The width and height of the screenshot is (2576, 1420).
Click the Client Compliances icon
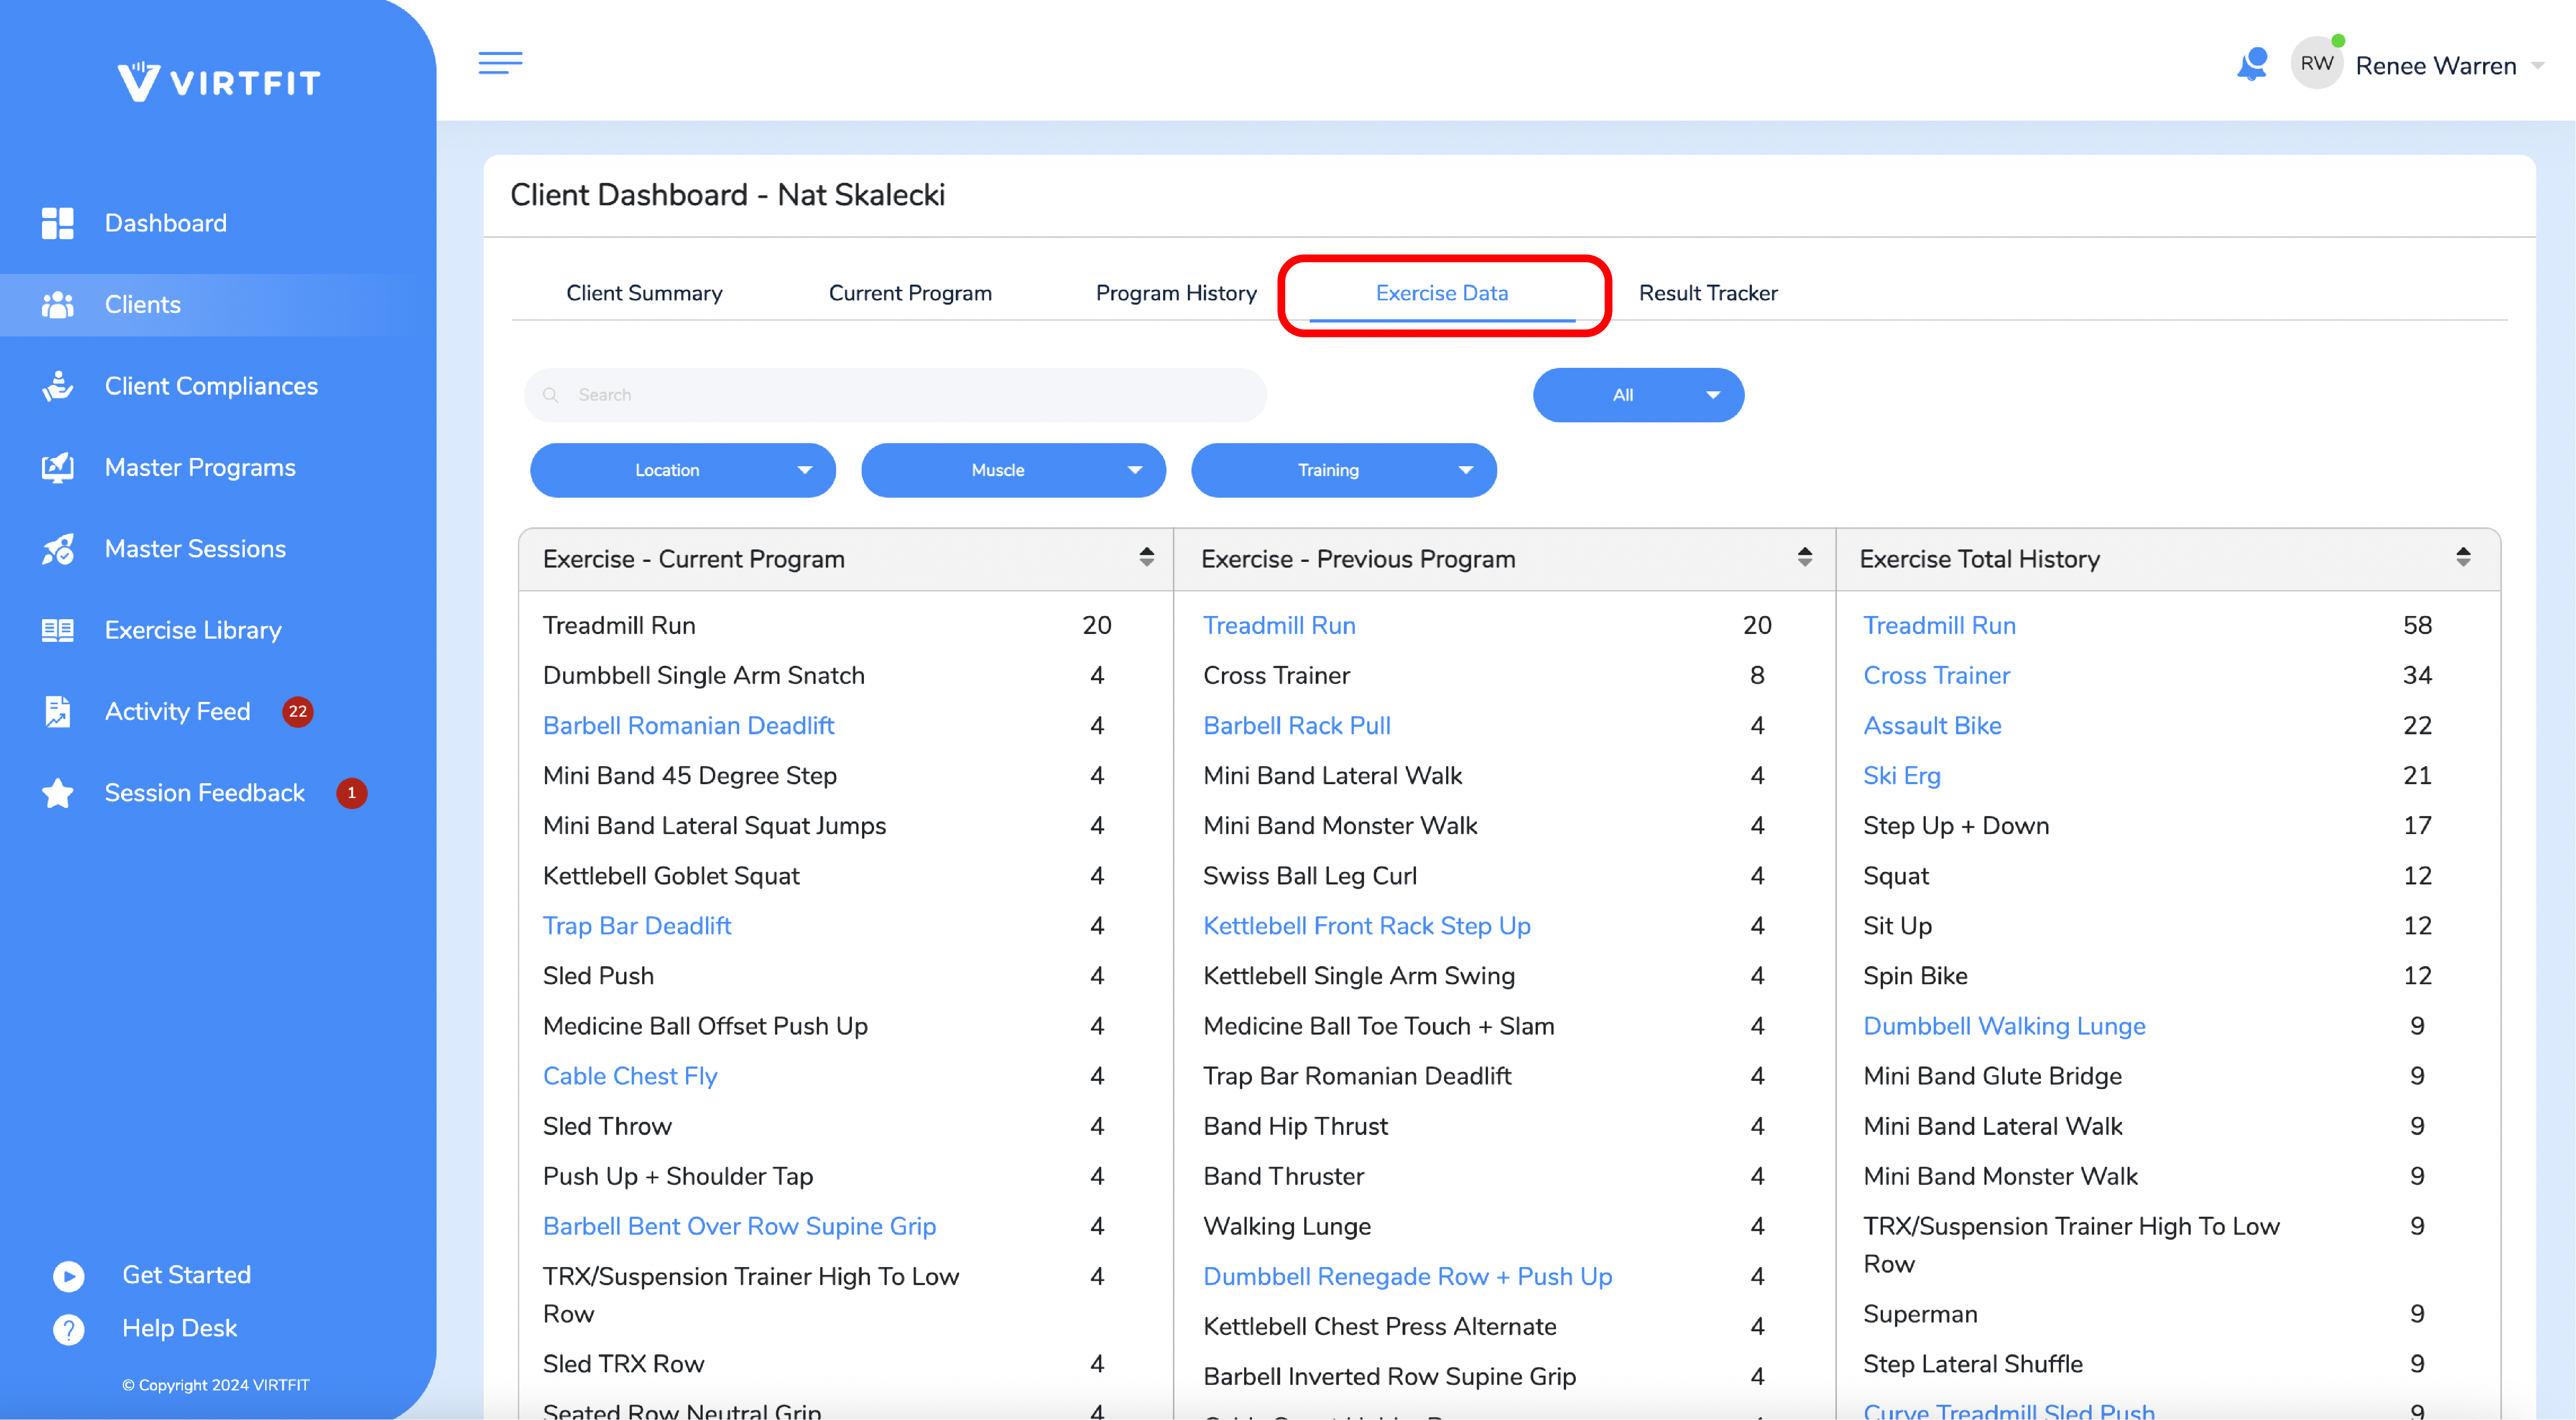pos(58,386)
